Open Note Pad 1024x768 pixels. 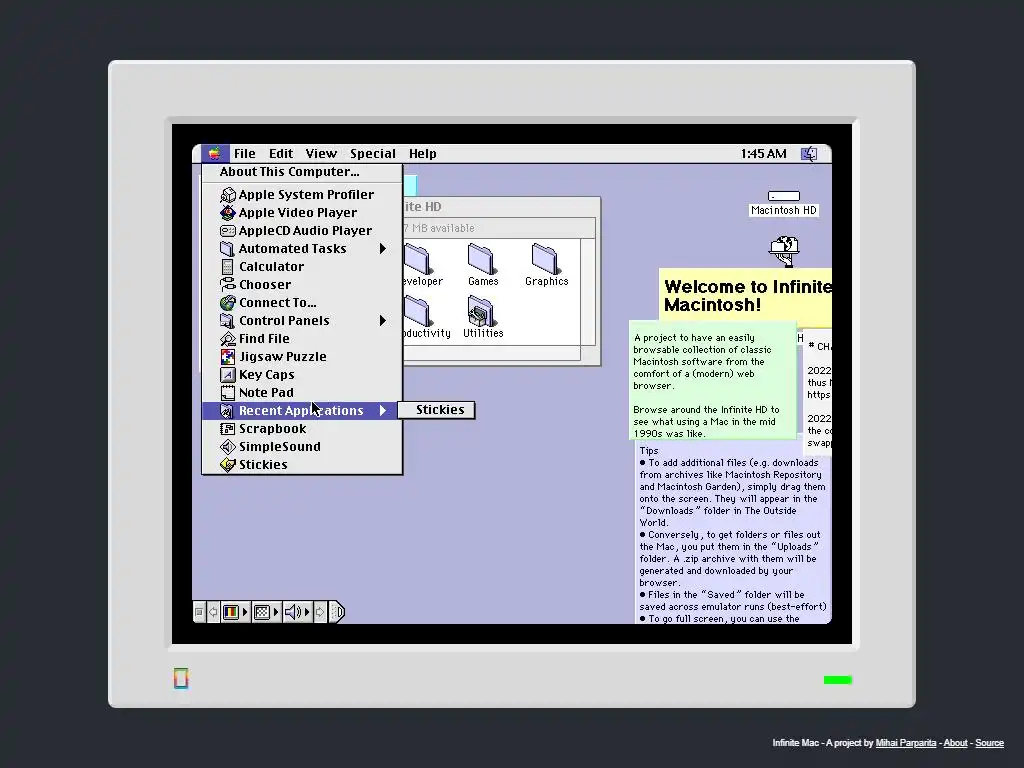[x=301, y=392]
